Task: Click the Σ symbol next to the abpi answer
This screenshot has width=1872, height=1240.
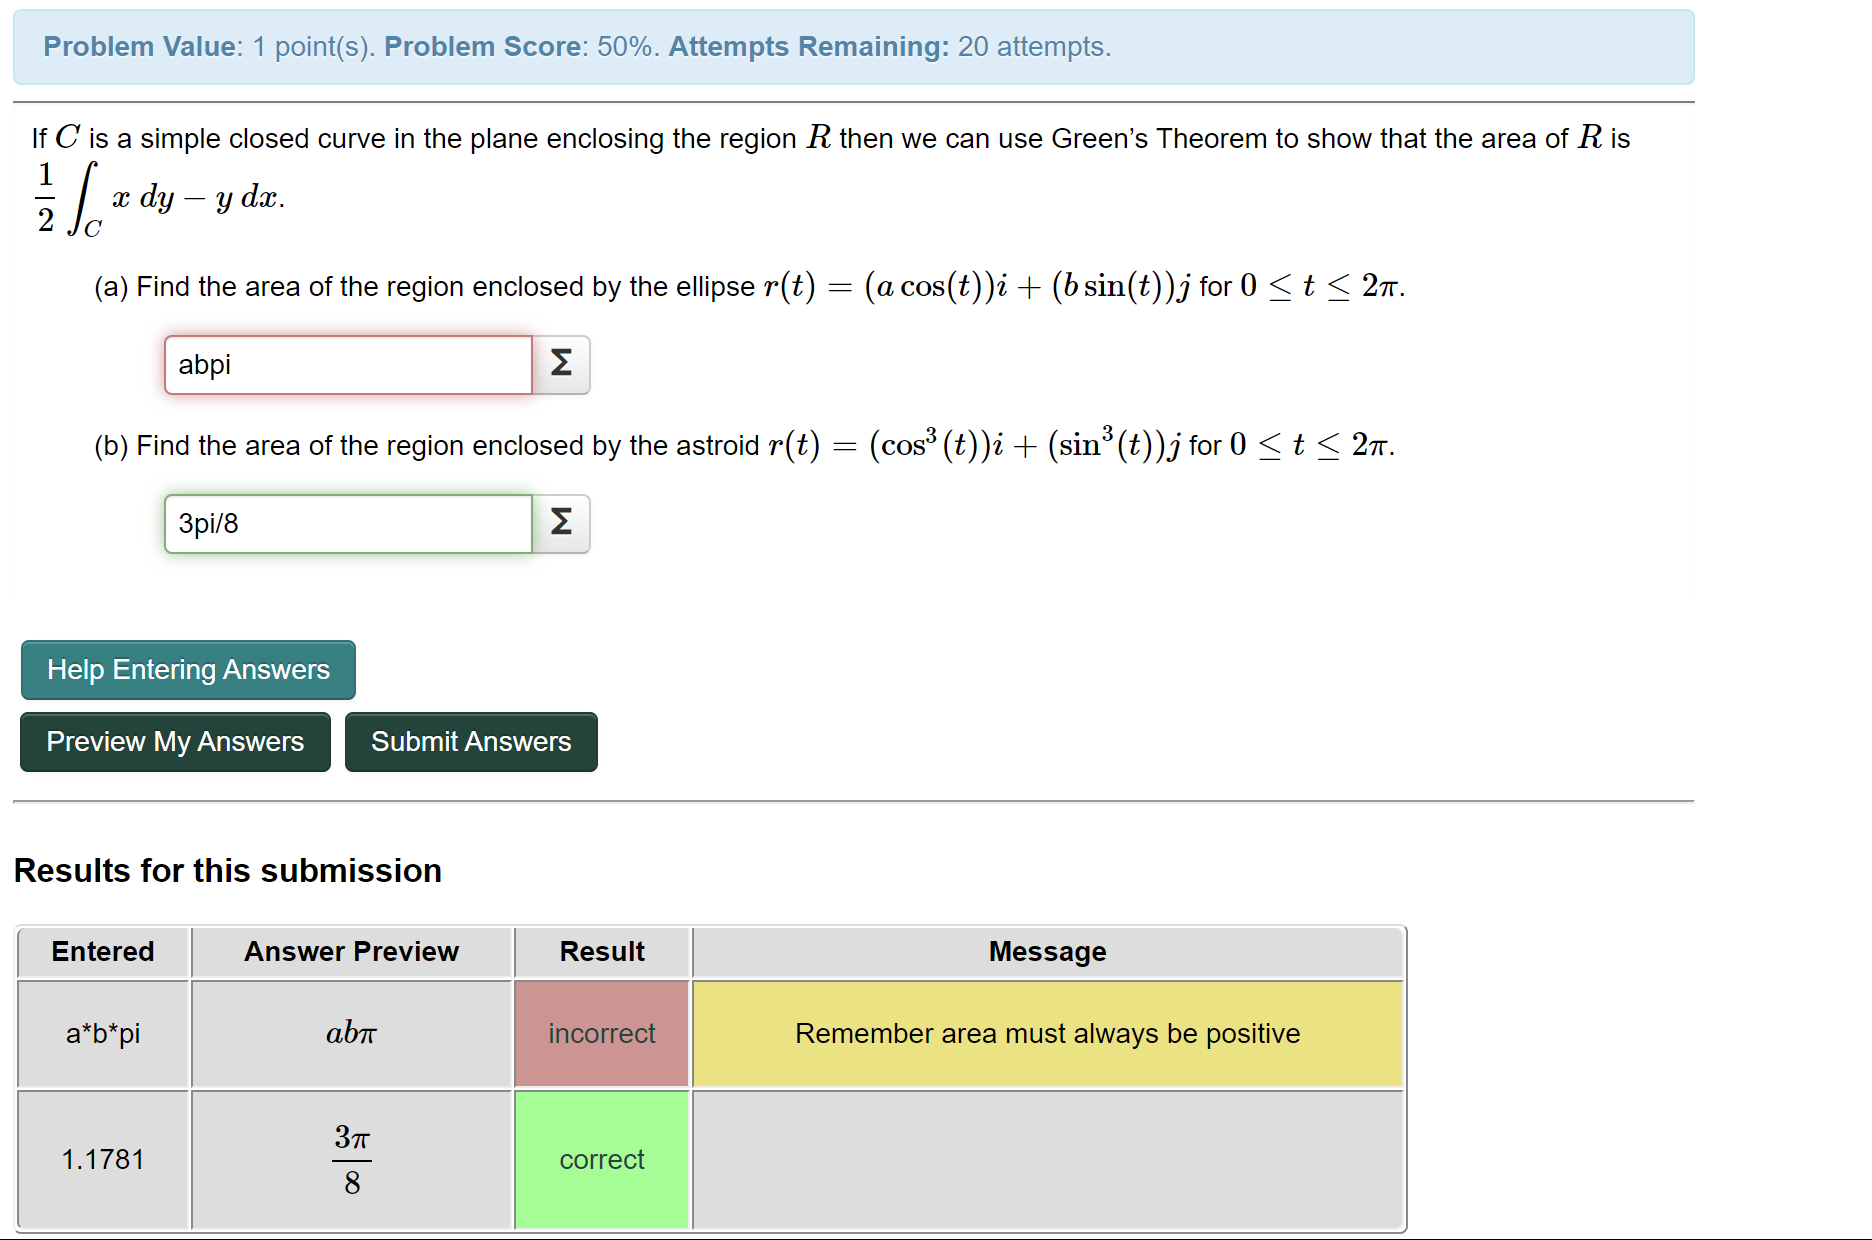Action: coord(560,365)
